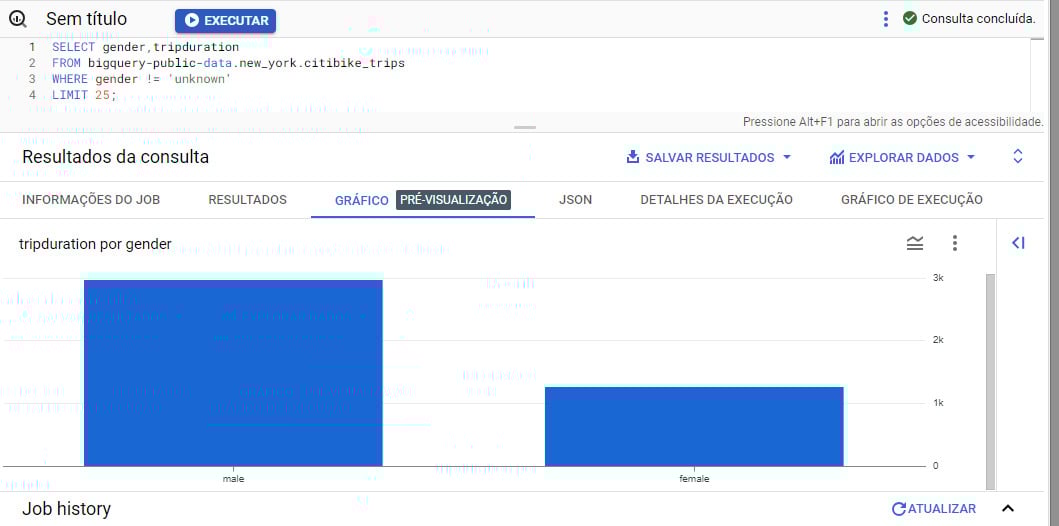Toggle the chart legend icon
This screenshot has height=526, width=1059.
915,243
